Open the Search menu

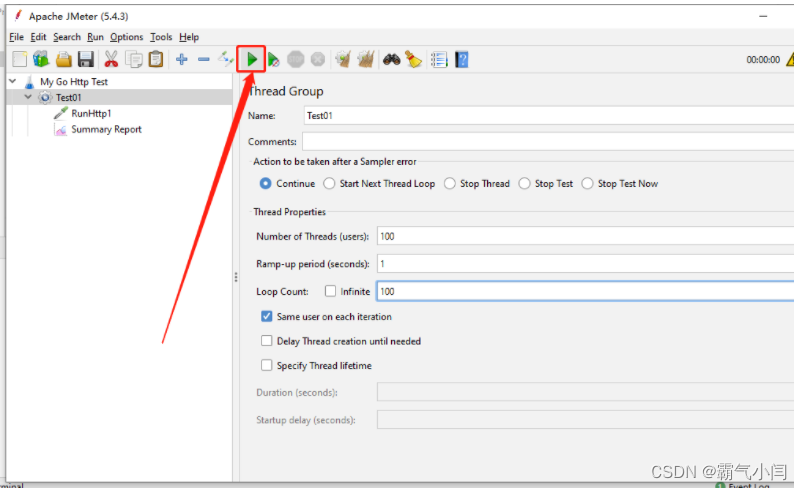pyautogui.click(x=67, y=37)
